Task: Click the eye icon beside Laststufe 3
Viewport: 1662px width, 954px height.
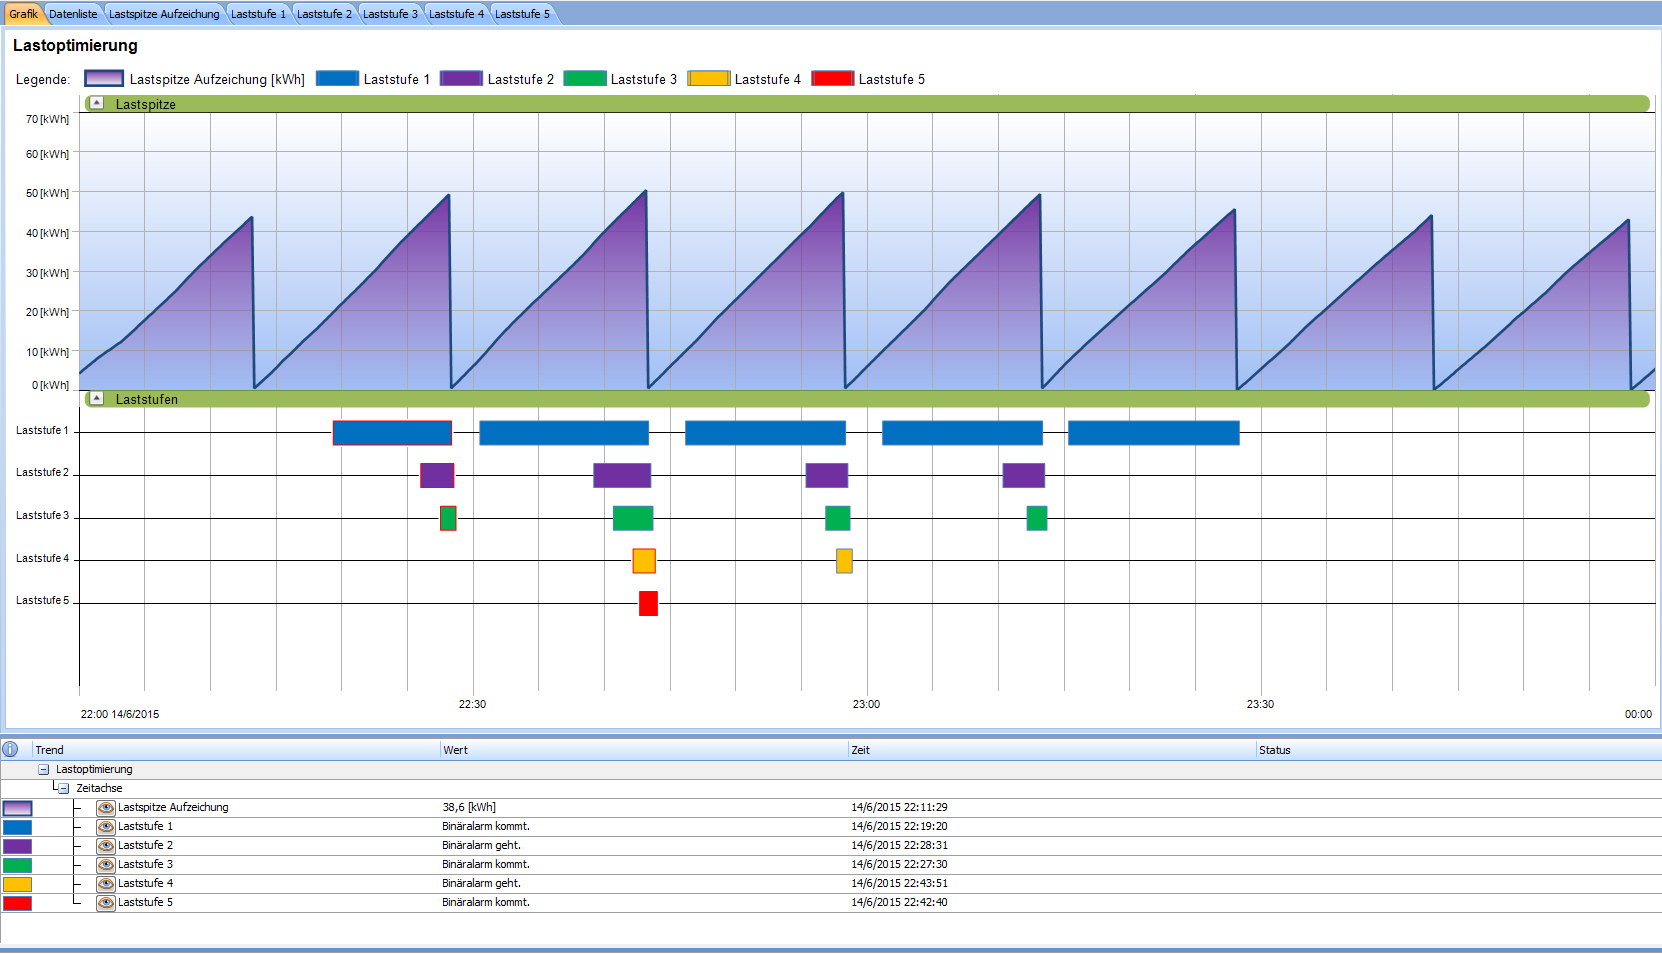Action: click(x=105, y=865)
